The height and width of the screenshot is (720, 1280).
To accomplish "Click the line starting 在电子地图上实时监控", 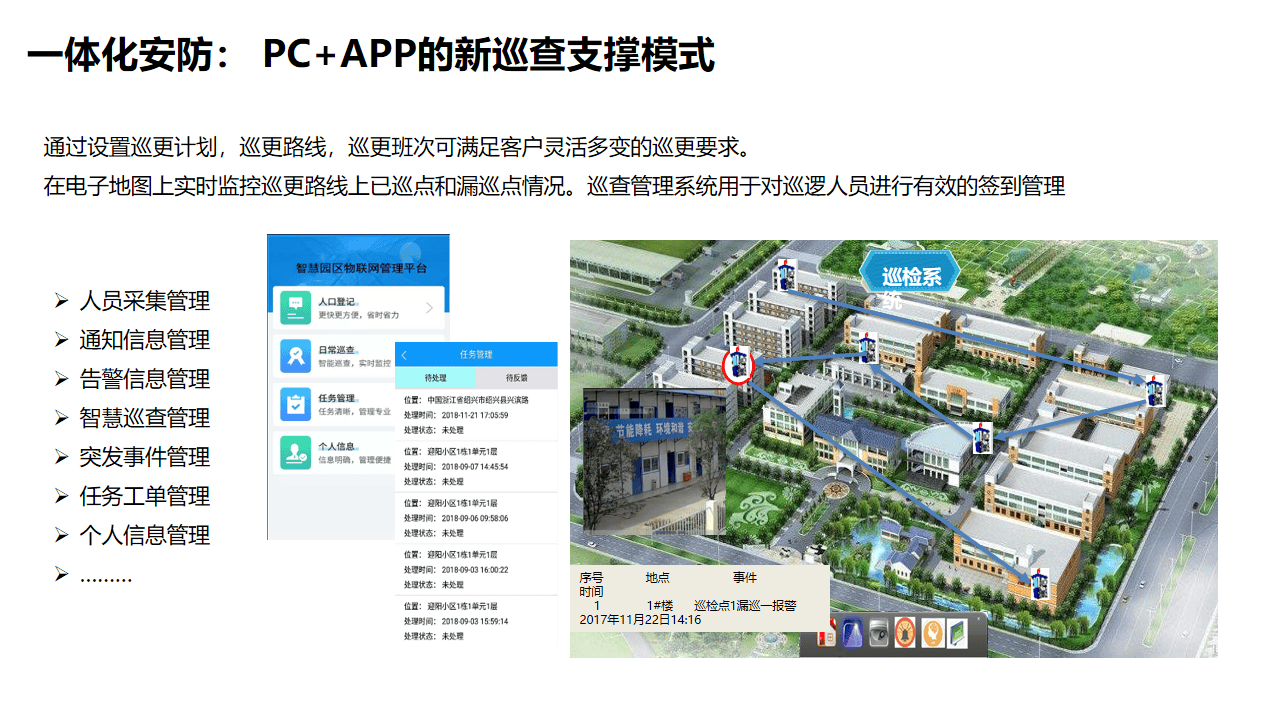I will (x=554, y=186).
